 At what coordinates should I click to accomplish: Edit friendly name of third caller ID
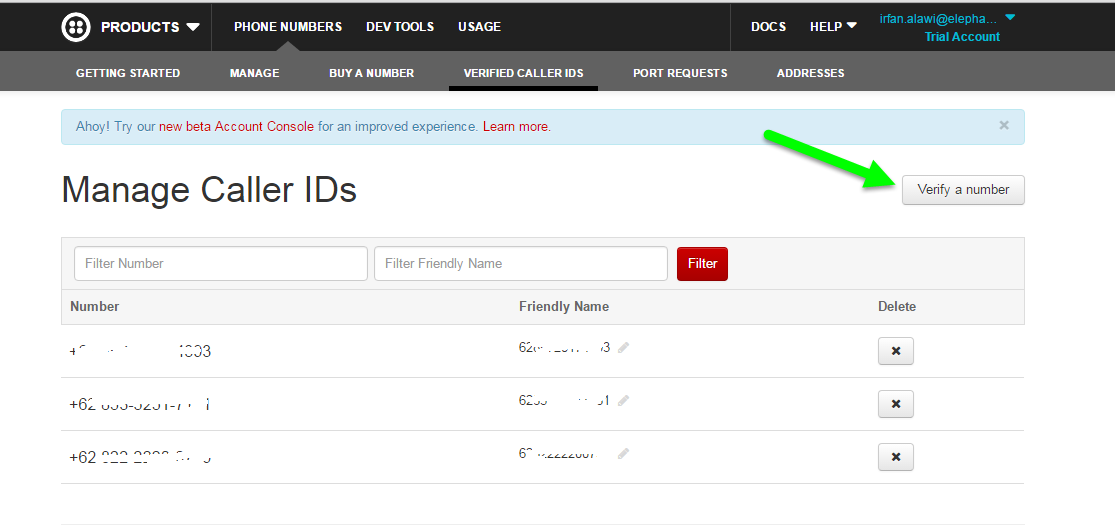624,454
